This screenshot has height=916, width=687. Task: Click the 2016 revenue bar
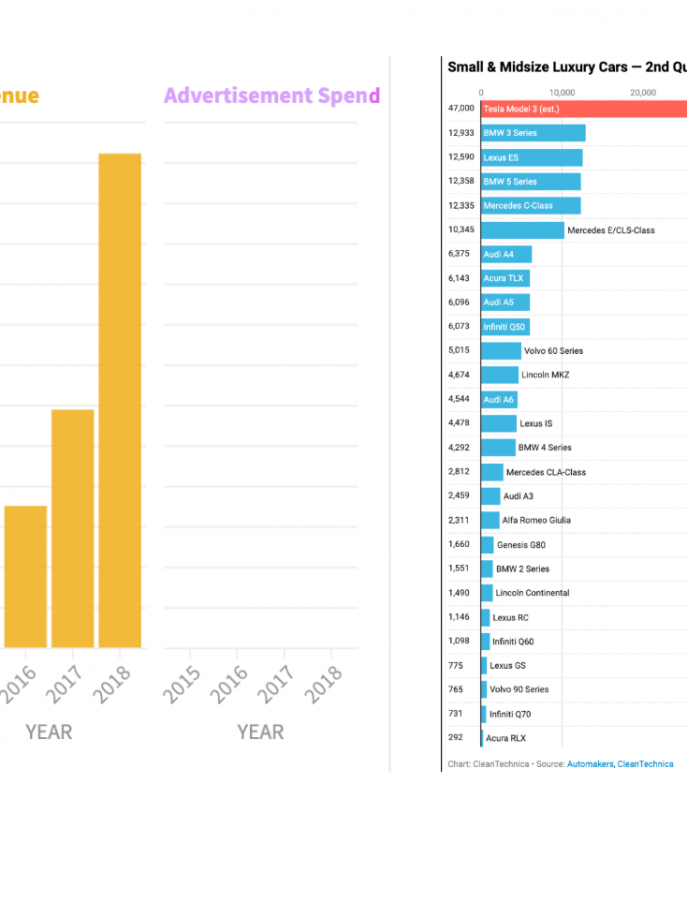click(26, 577)
